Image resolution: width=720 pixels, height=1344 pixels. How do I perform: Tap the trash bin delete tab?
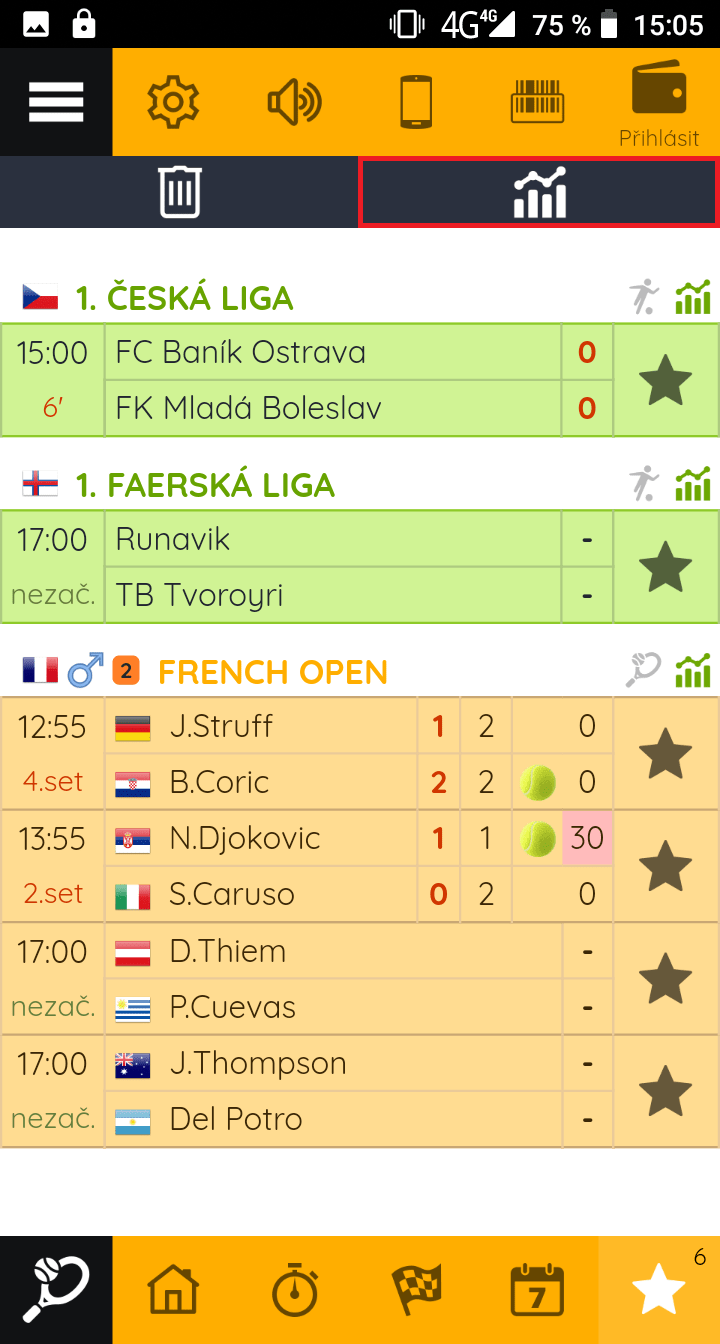tap(180, 192)
